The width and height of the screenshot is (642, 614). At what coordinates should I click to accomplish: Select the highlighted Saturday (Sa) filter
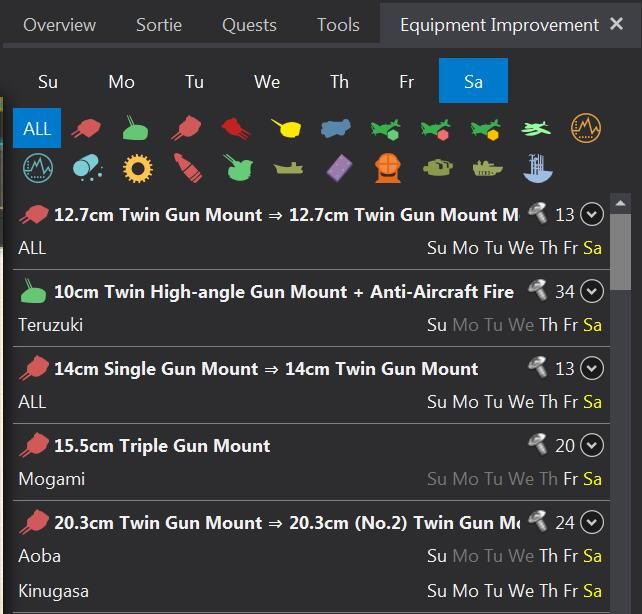pos(473,81)
